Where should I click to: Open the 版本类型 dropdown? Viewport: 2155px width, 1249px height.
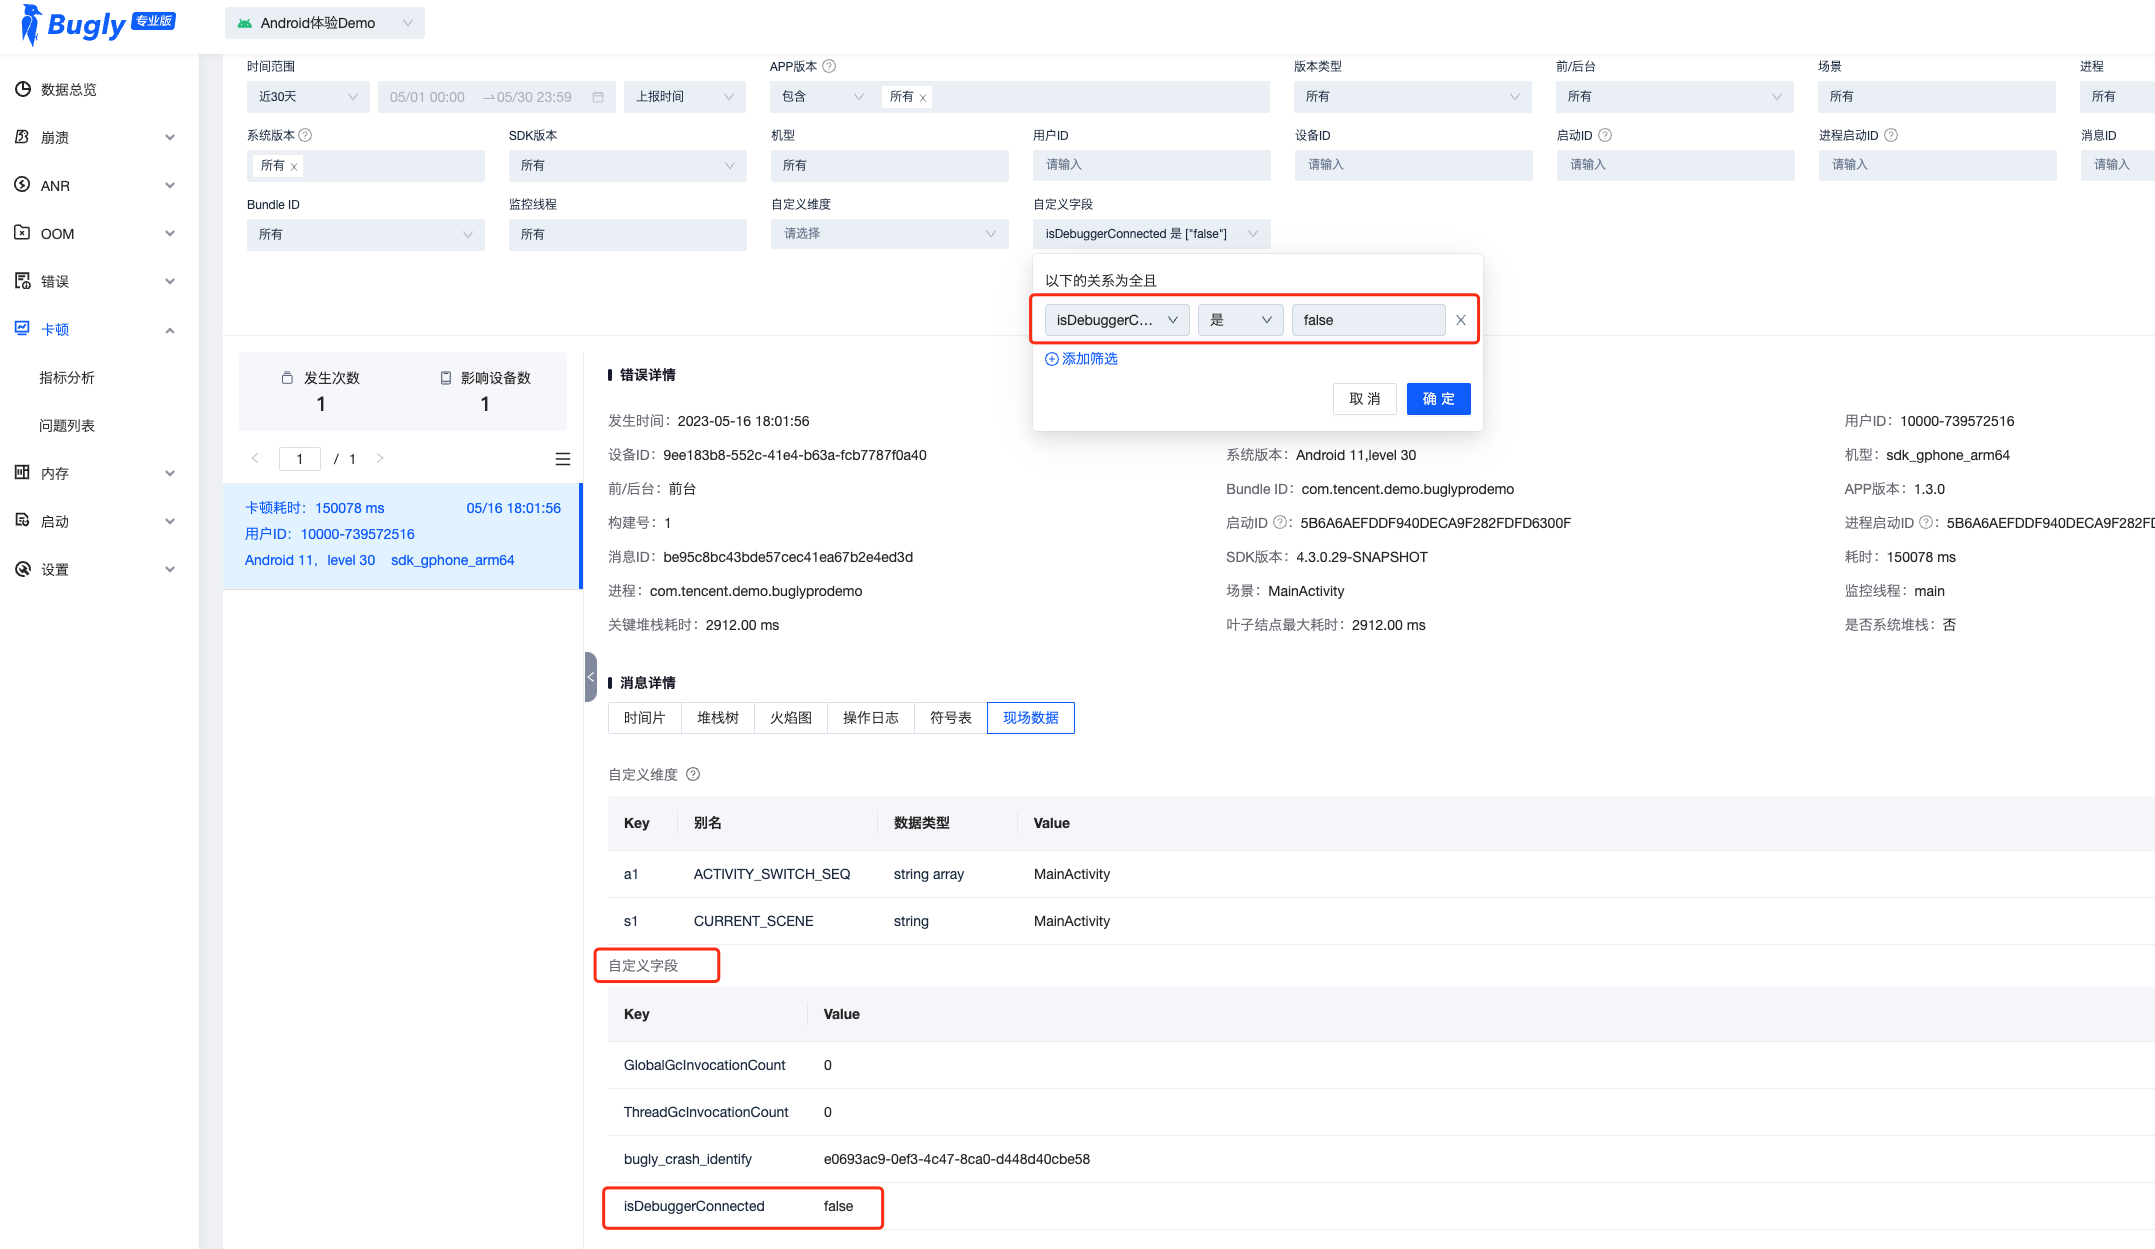(1412, 97)
